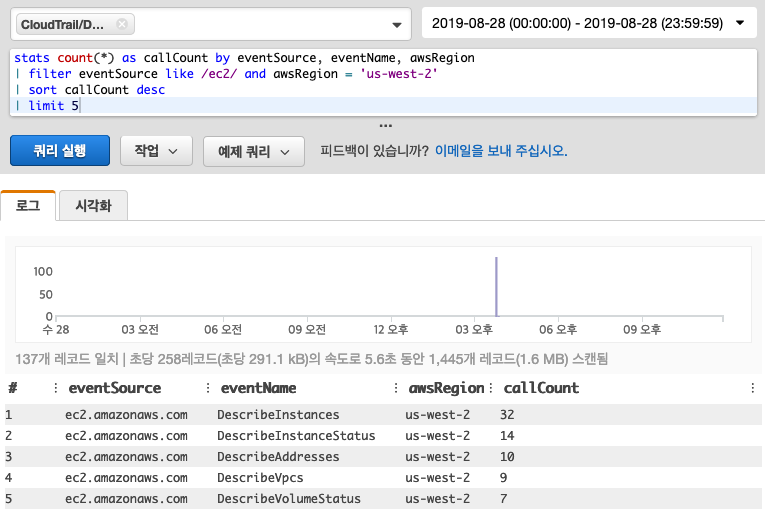
Task: Open the eventName column options icon
Action: pyautogui.click(x=396, y=388)
